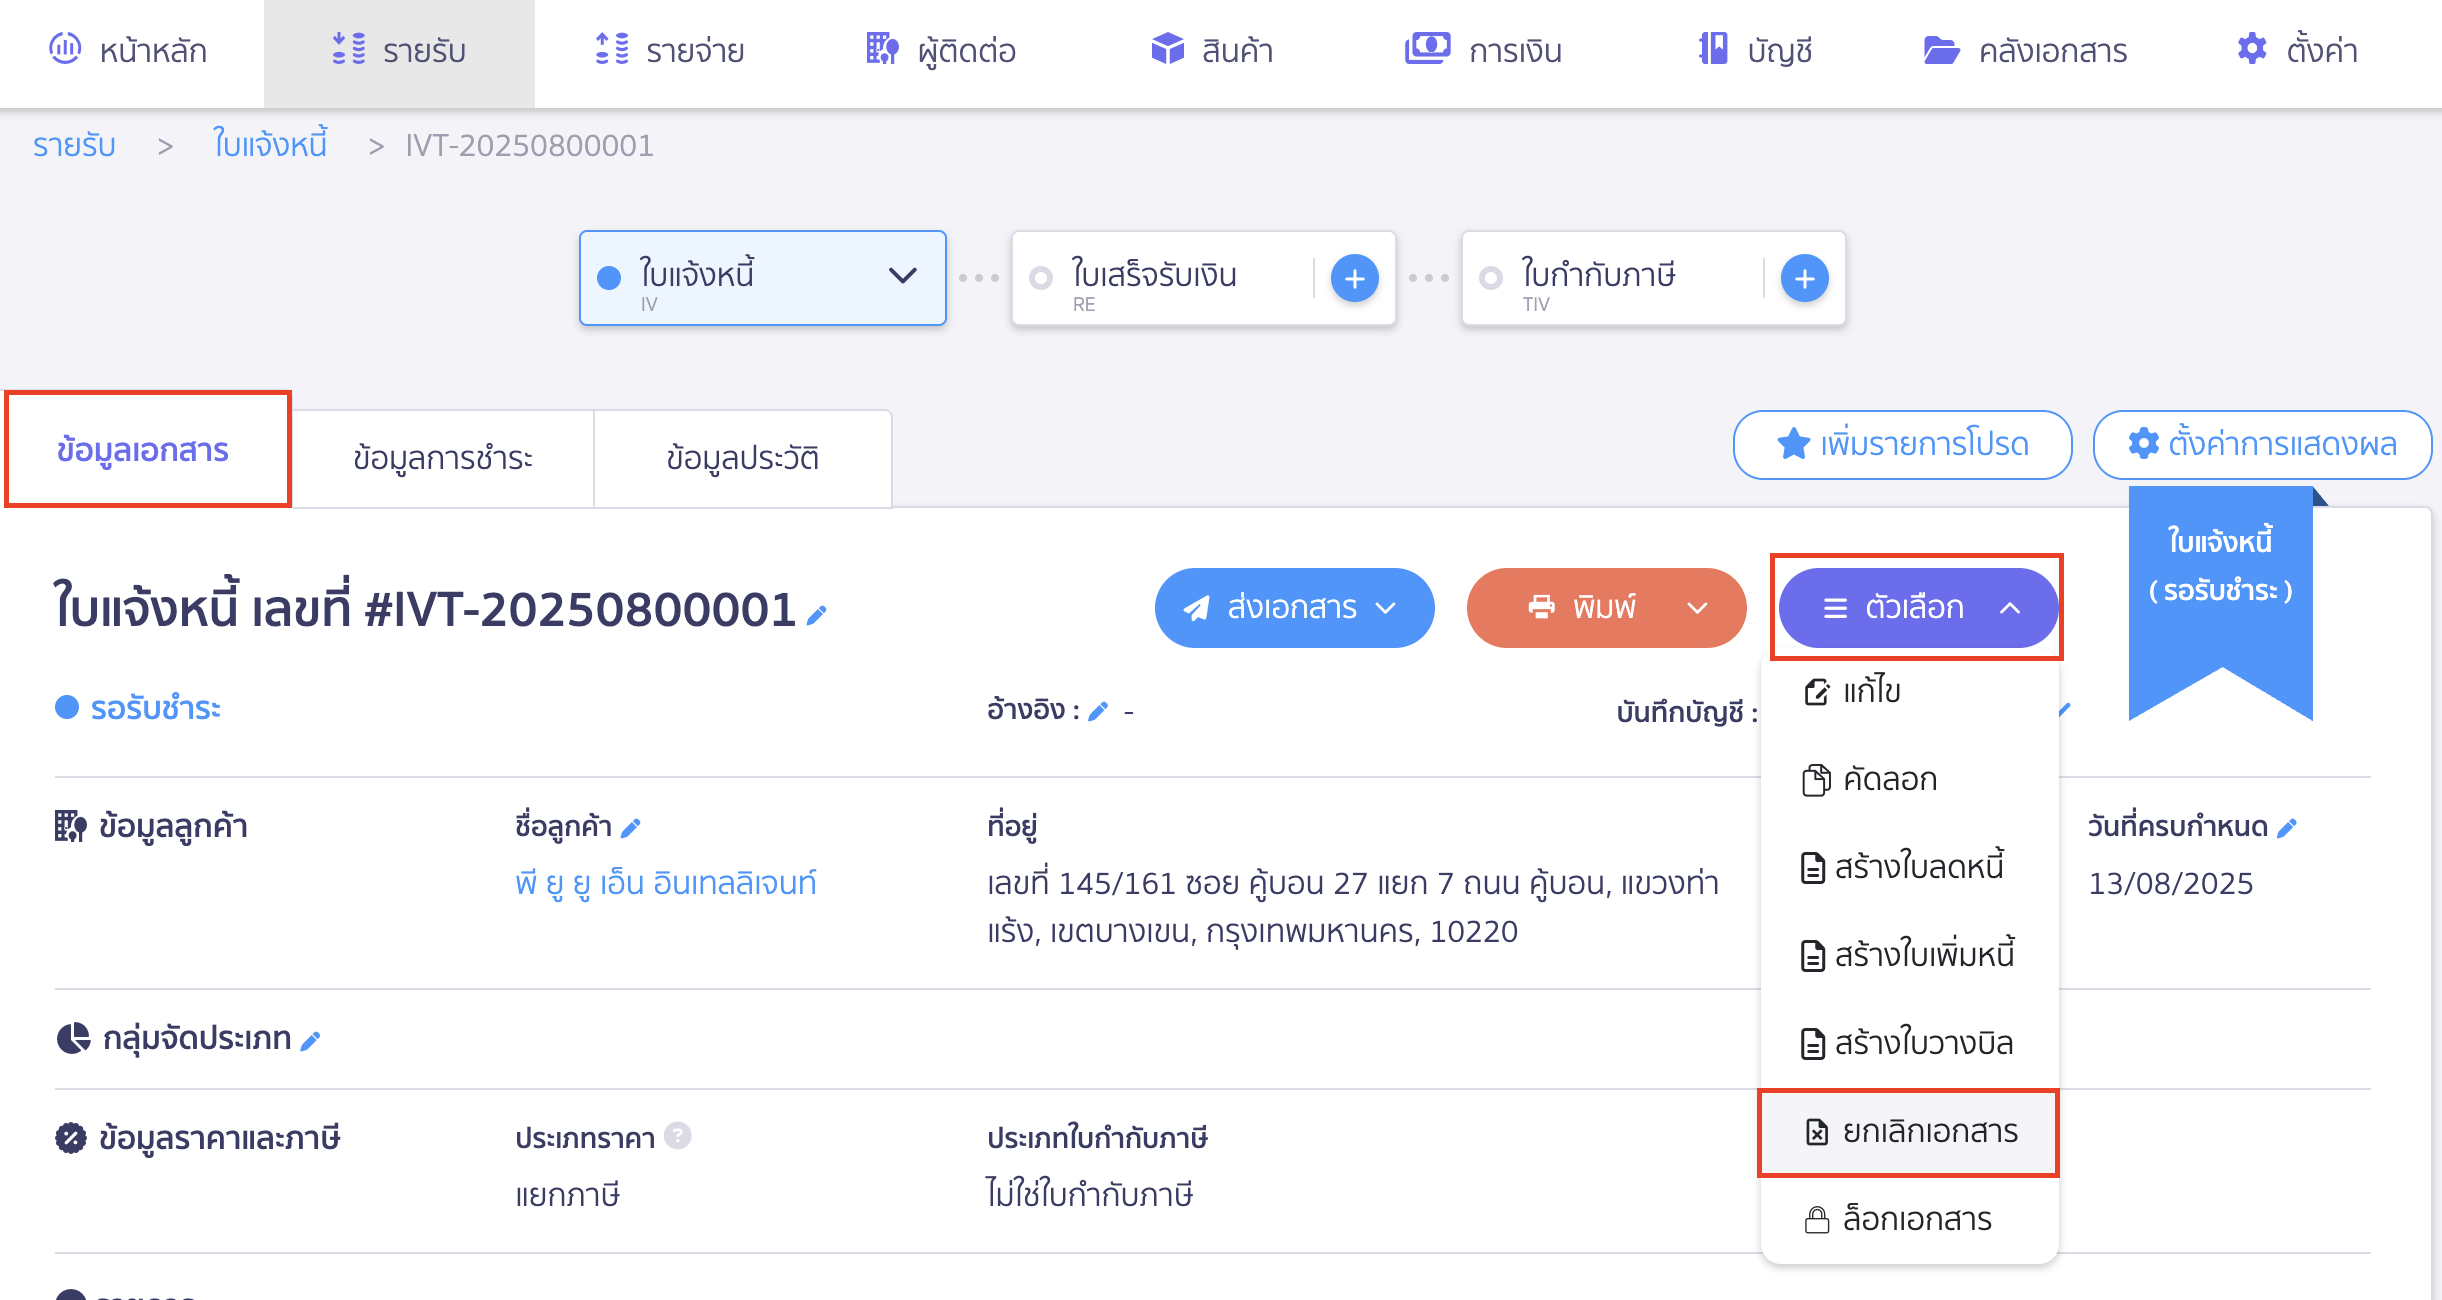Switch to the ข้อมูลเอกสาร tab
This screenshot has width=2442, height=1300.
[147, 451]
